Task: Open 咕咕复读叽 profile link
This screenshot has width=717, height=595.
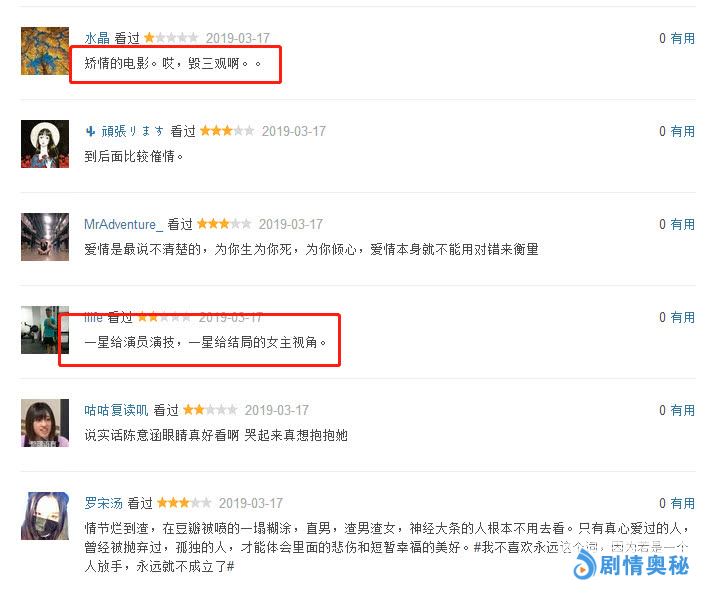Action: pos(116,410)
